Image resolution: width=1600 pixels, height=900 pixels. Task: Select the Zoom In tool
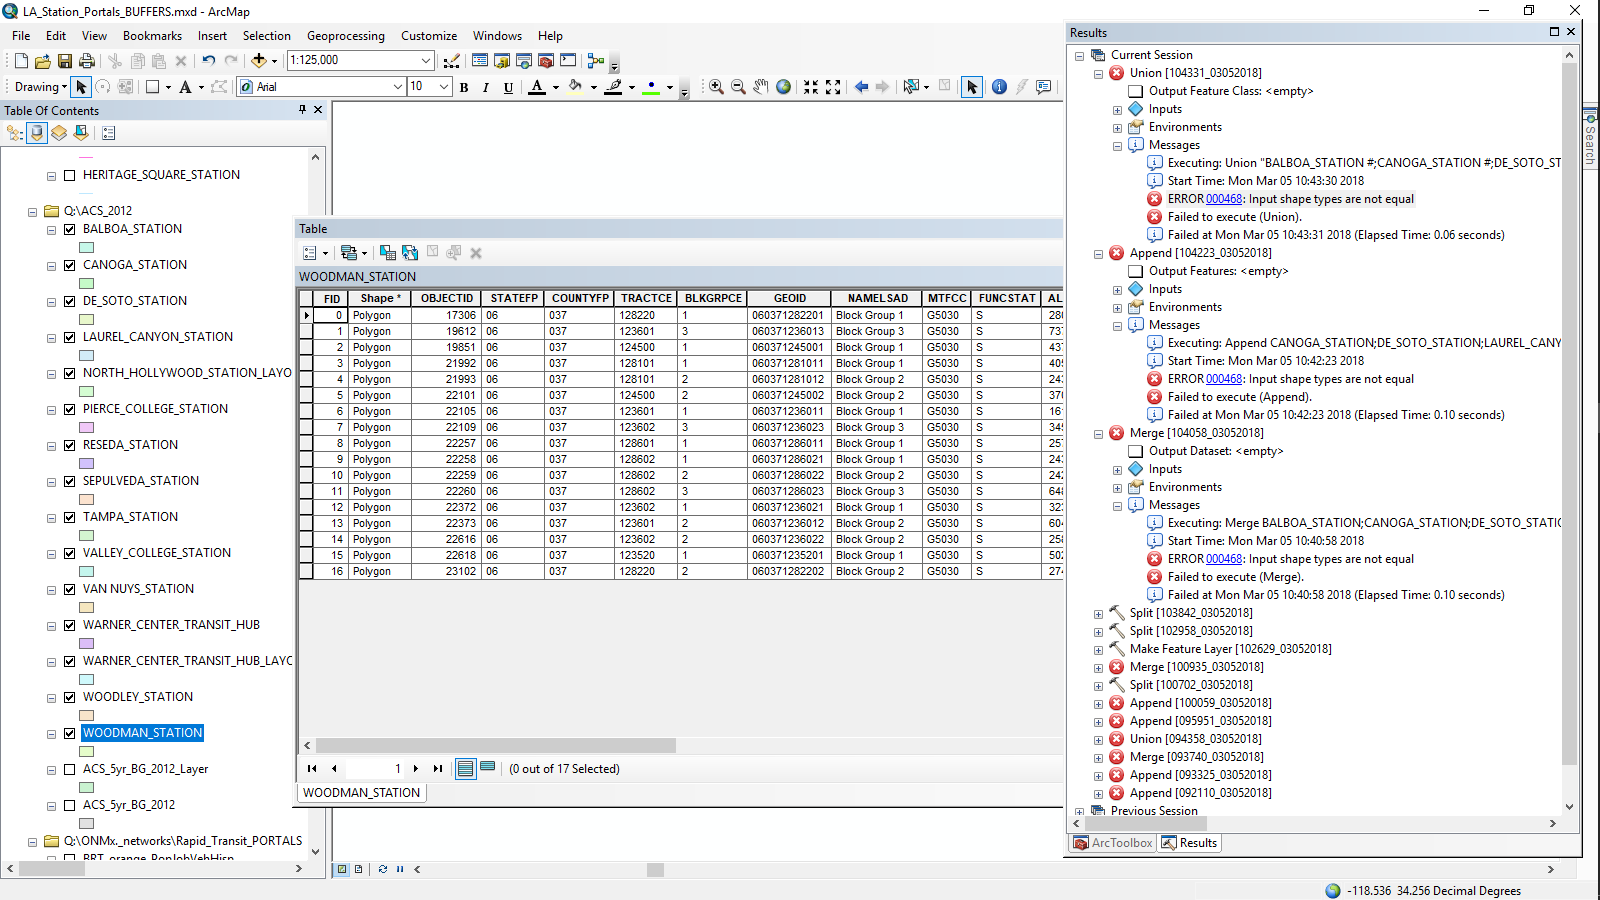(716, 87)
